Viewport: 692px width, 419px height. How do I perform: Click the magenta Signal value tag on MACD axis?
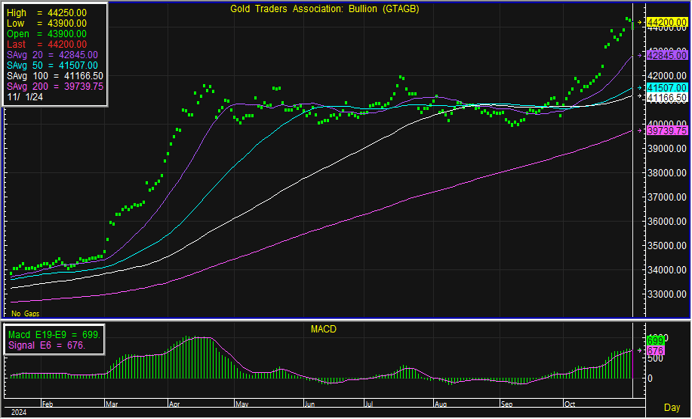(656, 351)
